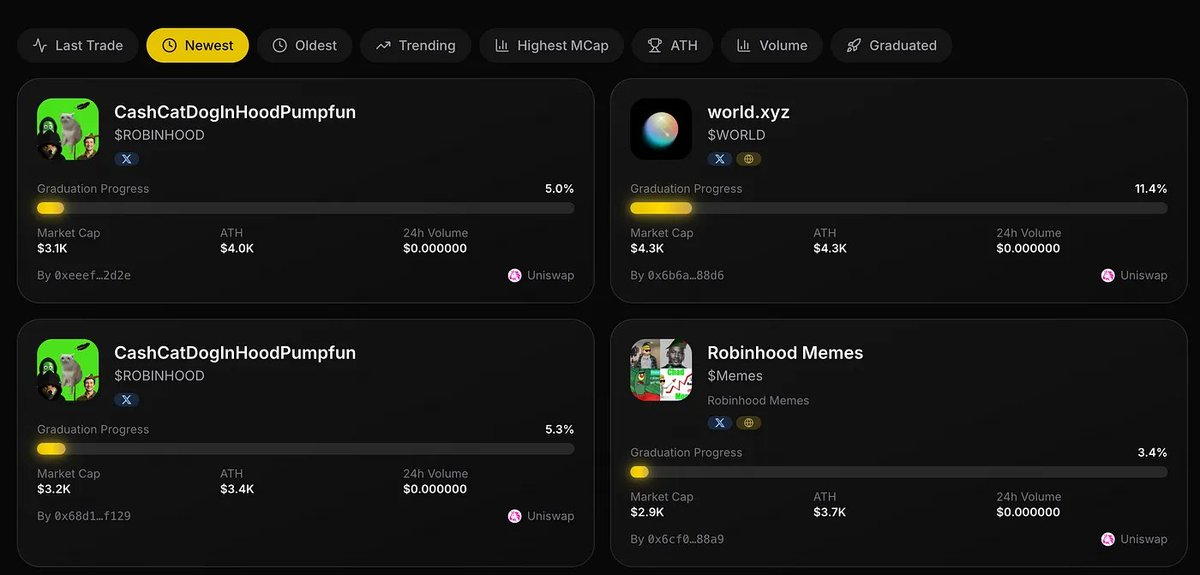Open the Robinhood Memes token thumbnail
The height and width of the screenshot is (575, 1200).
click(661, 370)
